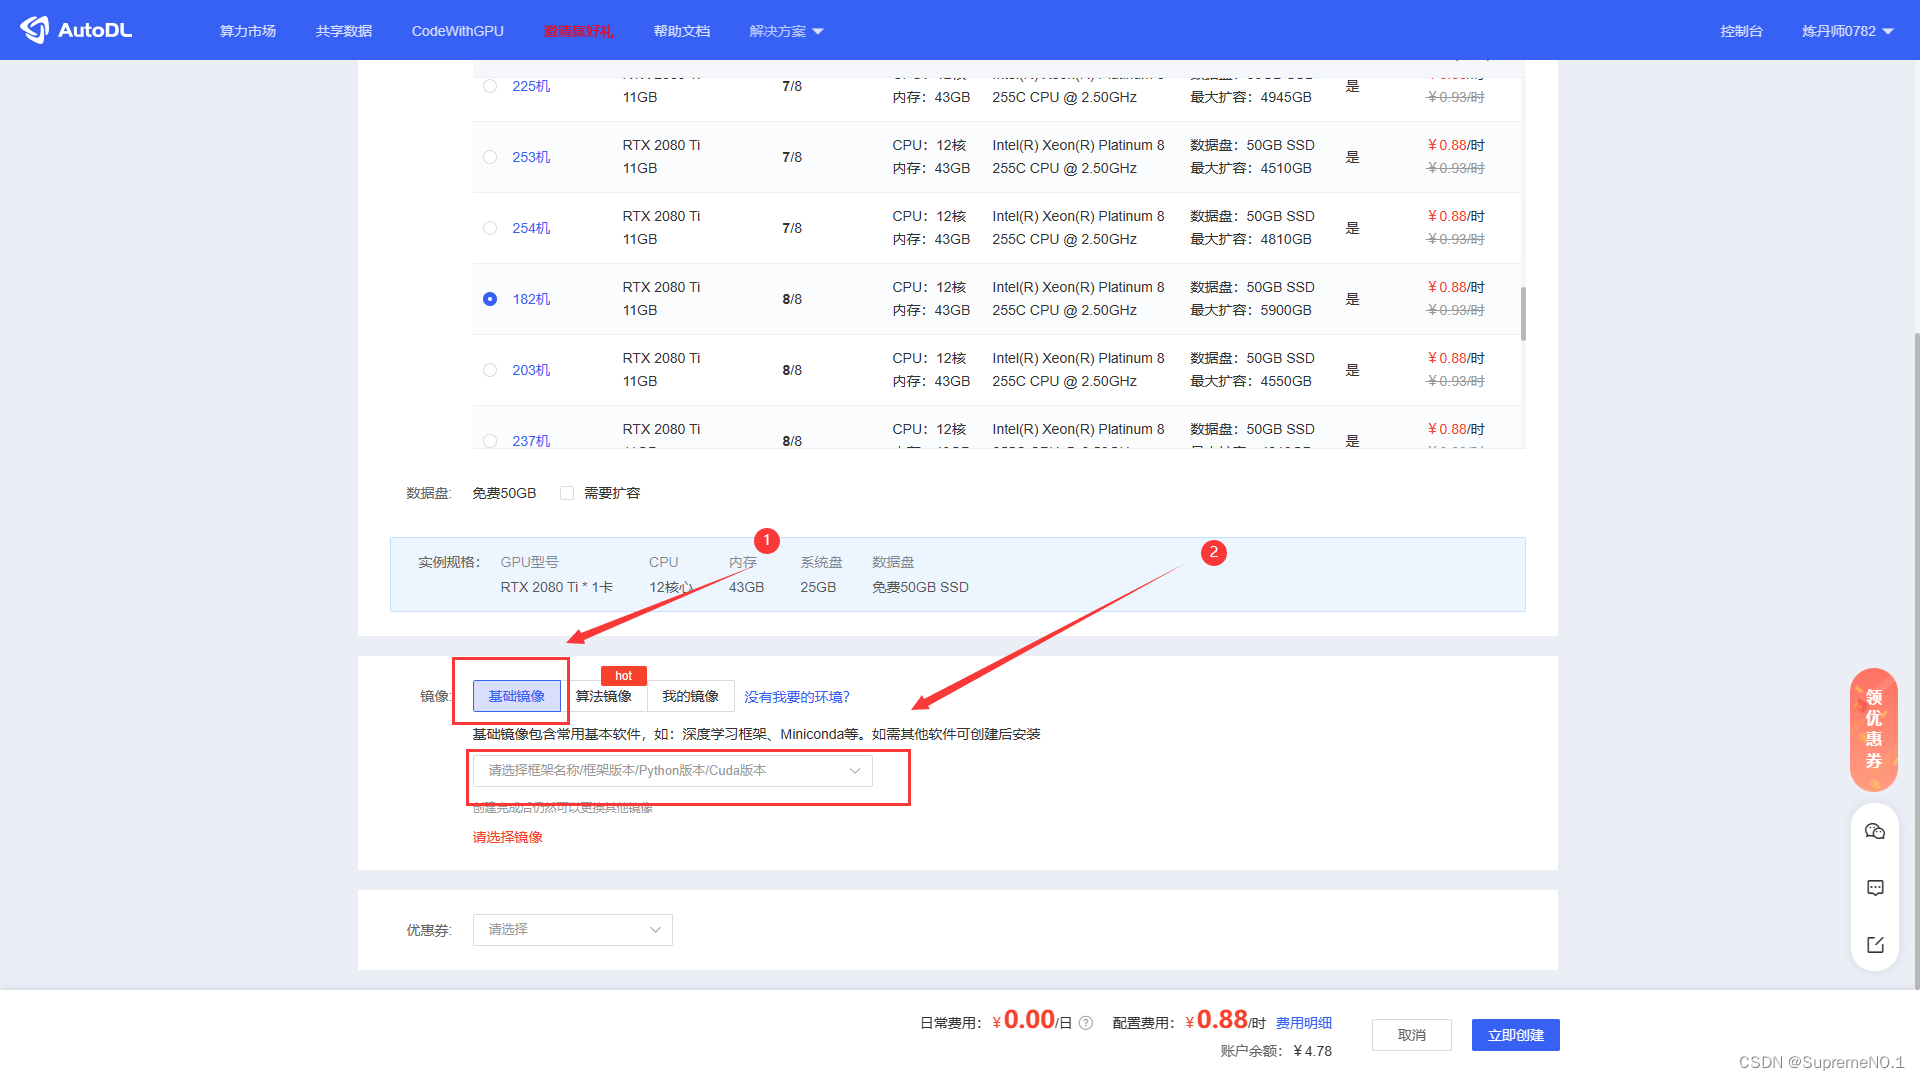The image size is (1920, 1080).
Task: Click the feedback edit icon in sidebar
Action: click(1875, 945)
